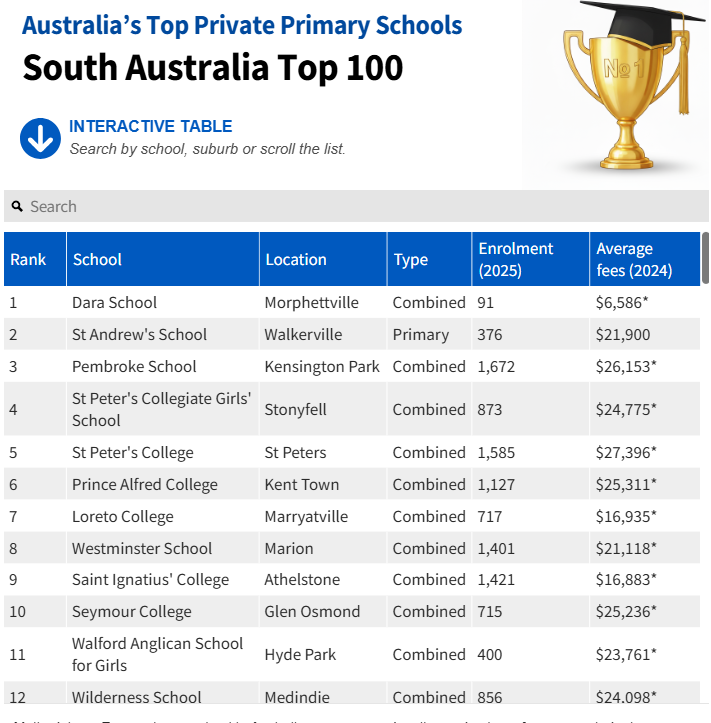Click the $21,900 fees cell

645,334
